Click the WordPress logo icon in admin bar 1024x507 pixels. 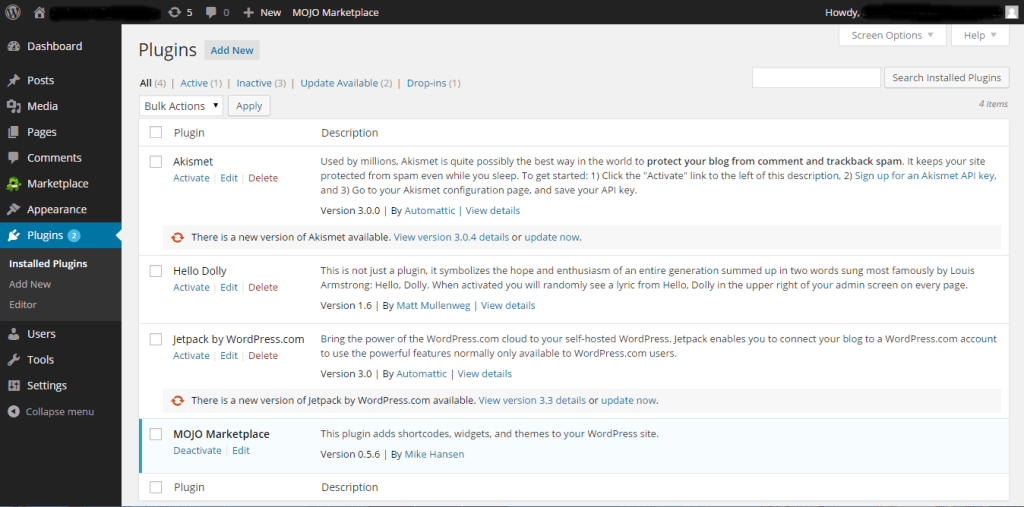pyautogui.click(x=12, y=12)
